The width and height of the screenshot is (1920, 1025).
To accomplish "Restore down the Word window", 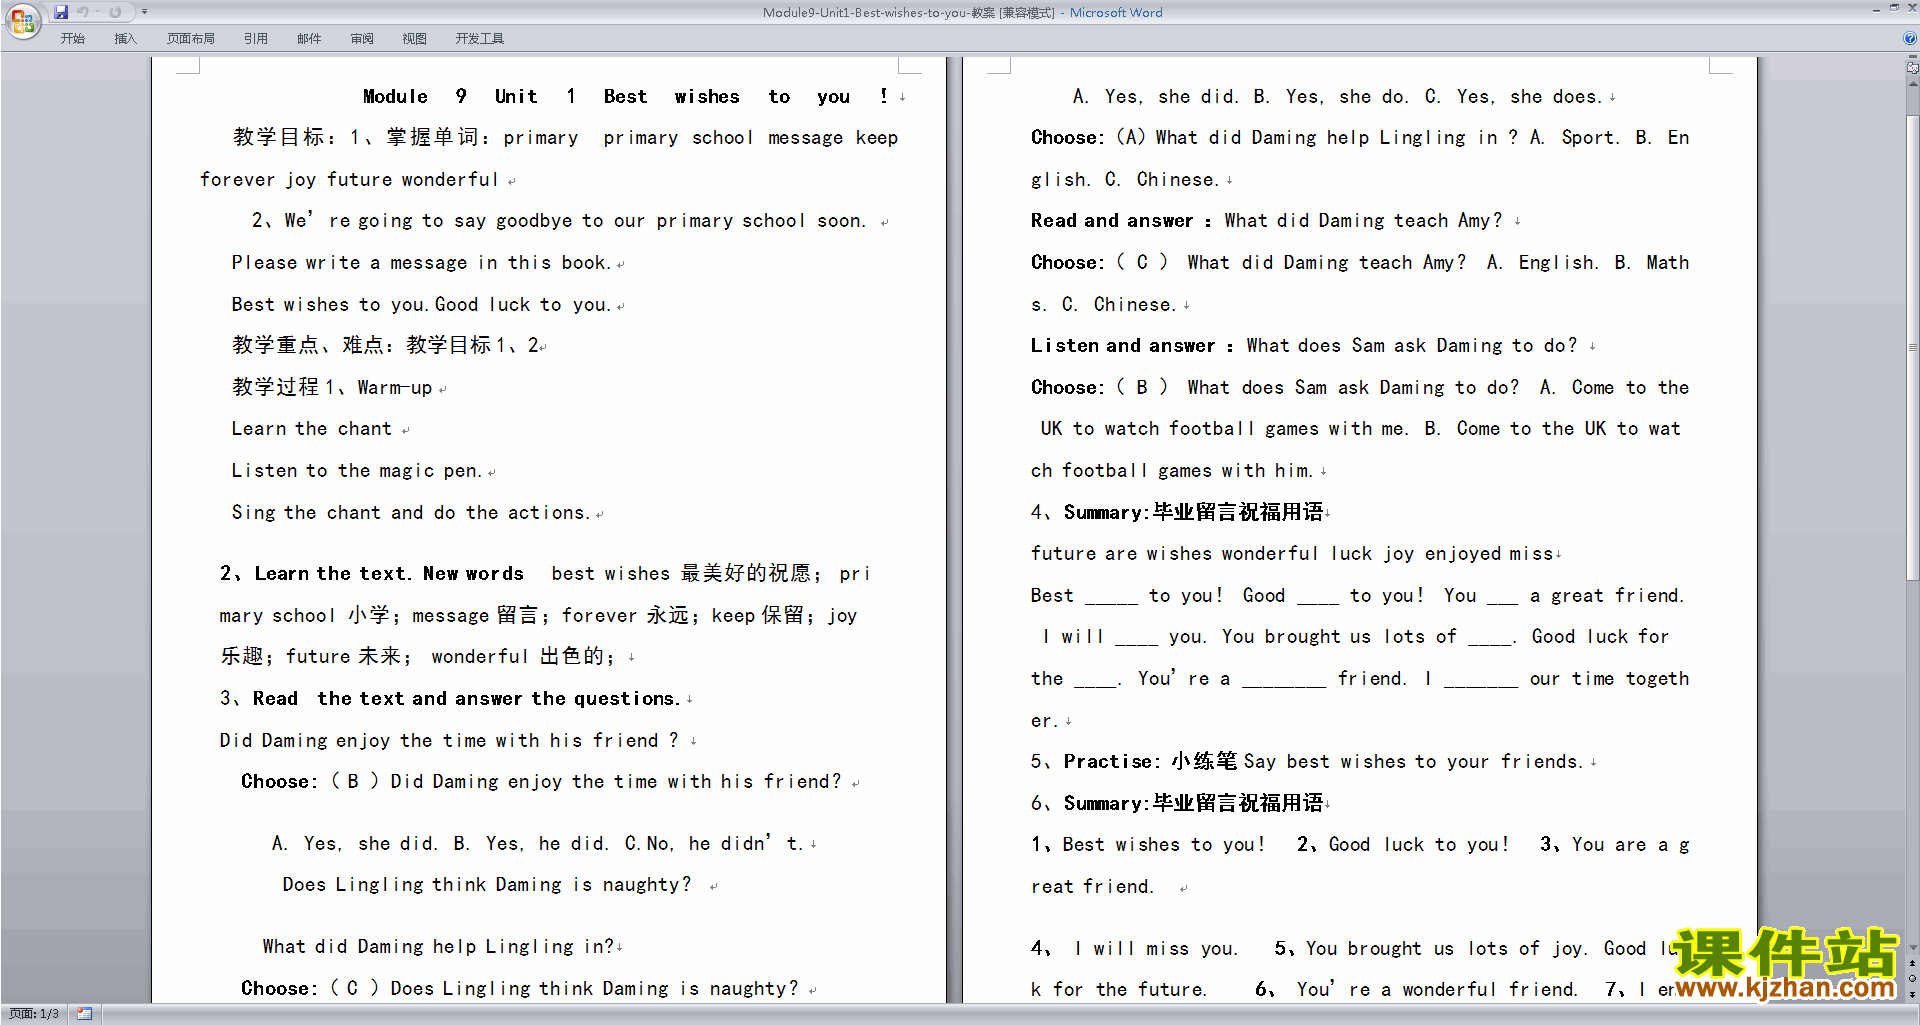I will (1894, 8).
